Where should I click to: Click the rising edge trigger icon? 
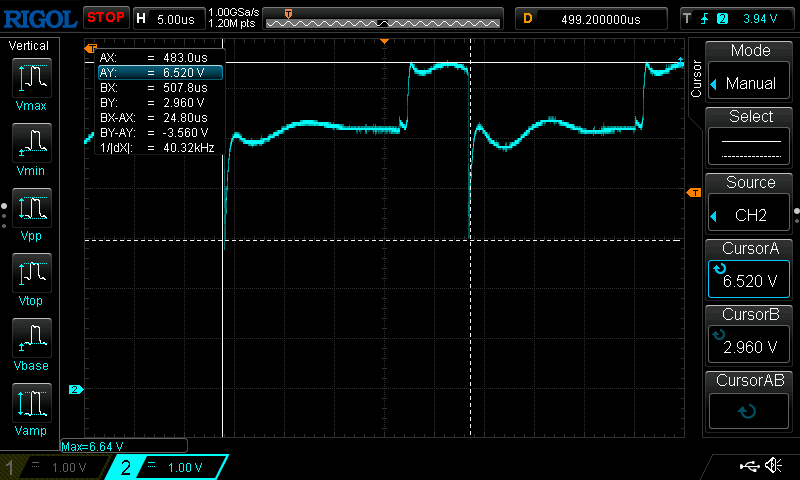(705, 19)
